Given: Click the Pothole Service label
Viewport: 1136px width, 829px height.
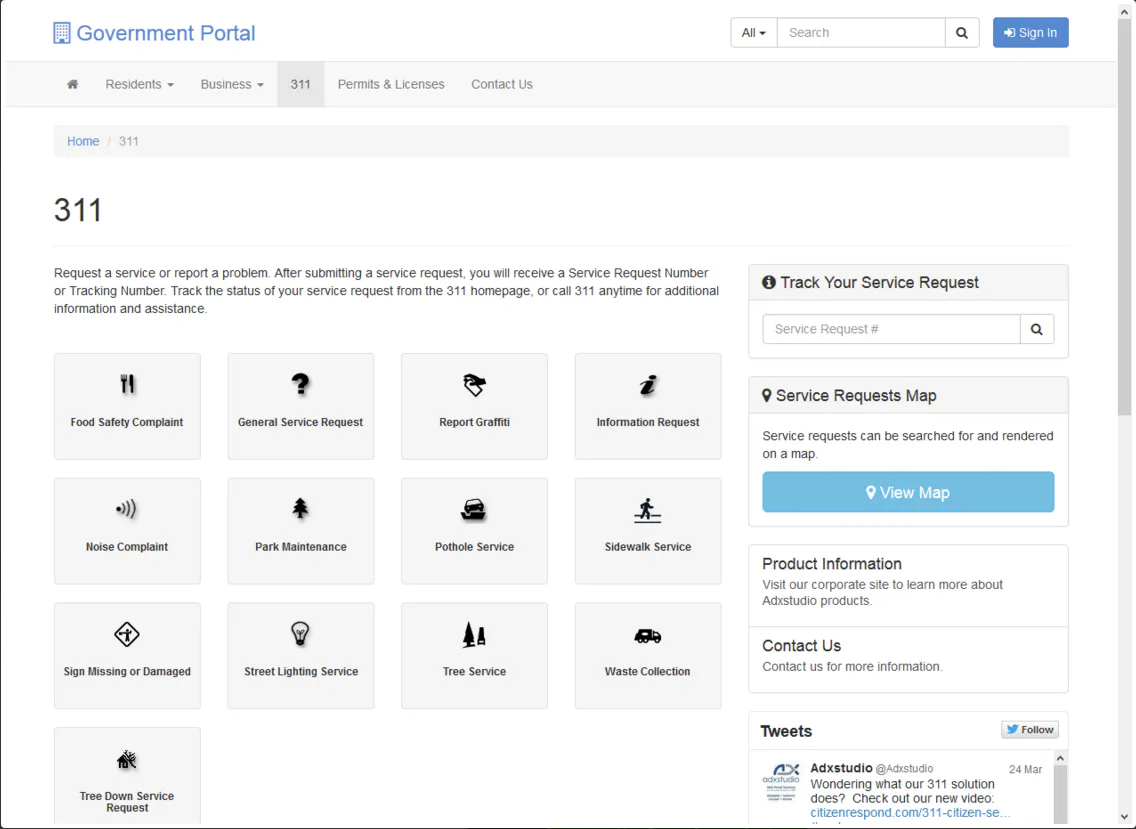Looking at the screenshot, I should coord(475,546).
